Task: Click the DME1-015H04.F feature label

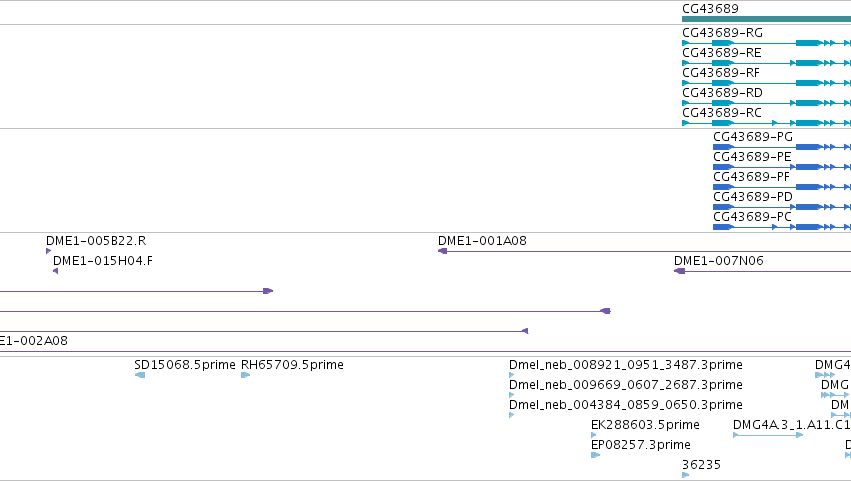Action: coord(103,261)
